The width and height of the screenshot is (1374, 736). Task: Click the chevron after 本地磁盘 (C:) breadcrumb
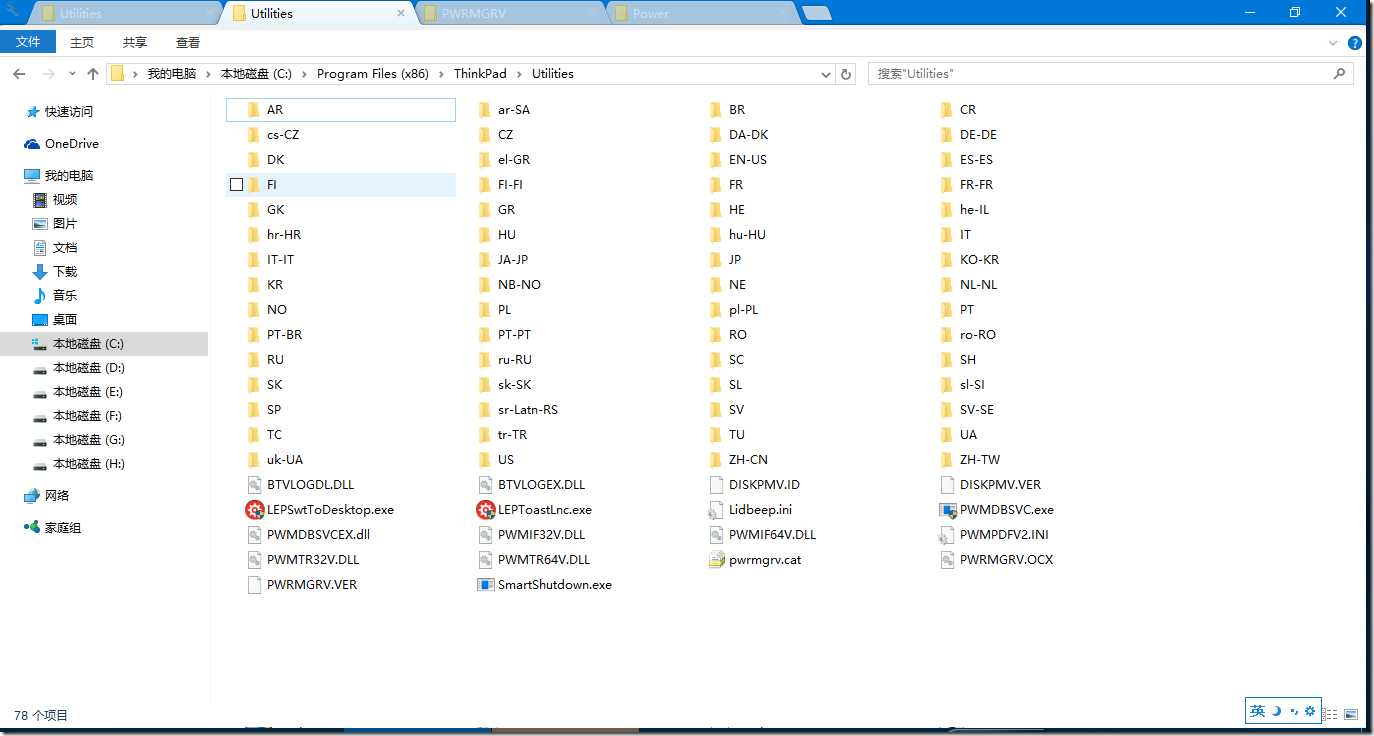[x=305, y=74]
